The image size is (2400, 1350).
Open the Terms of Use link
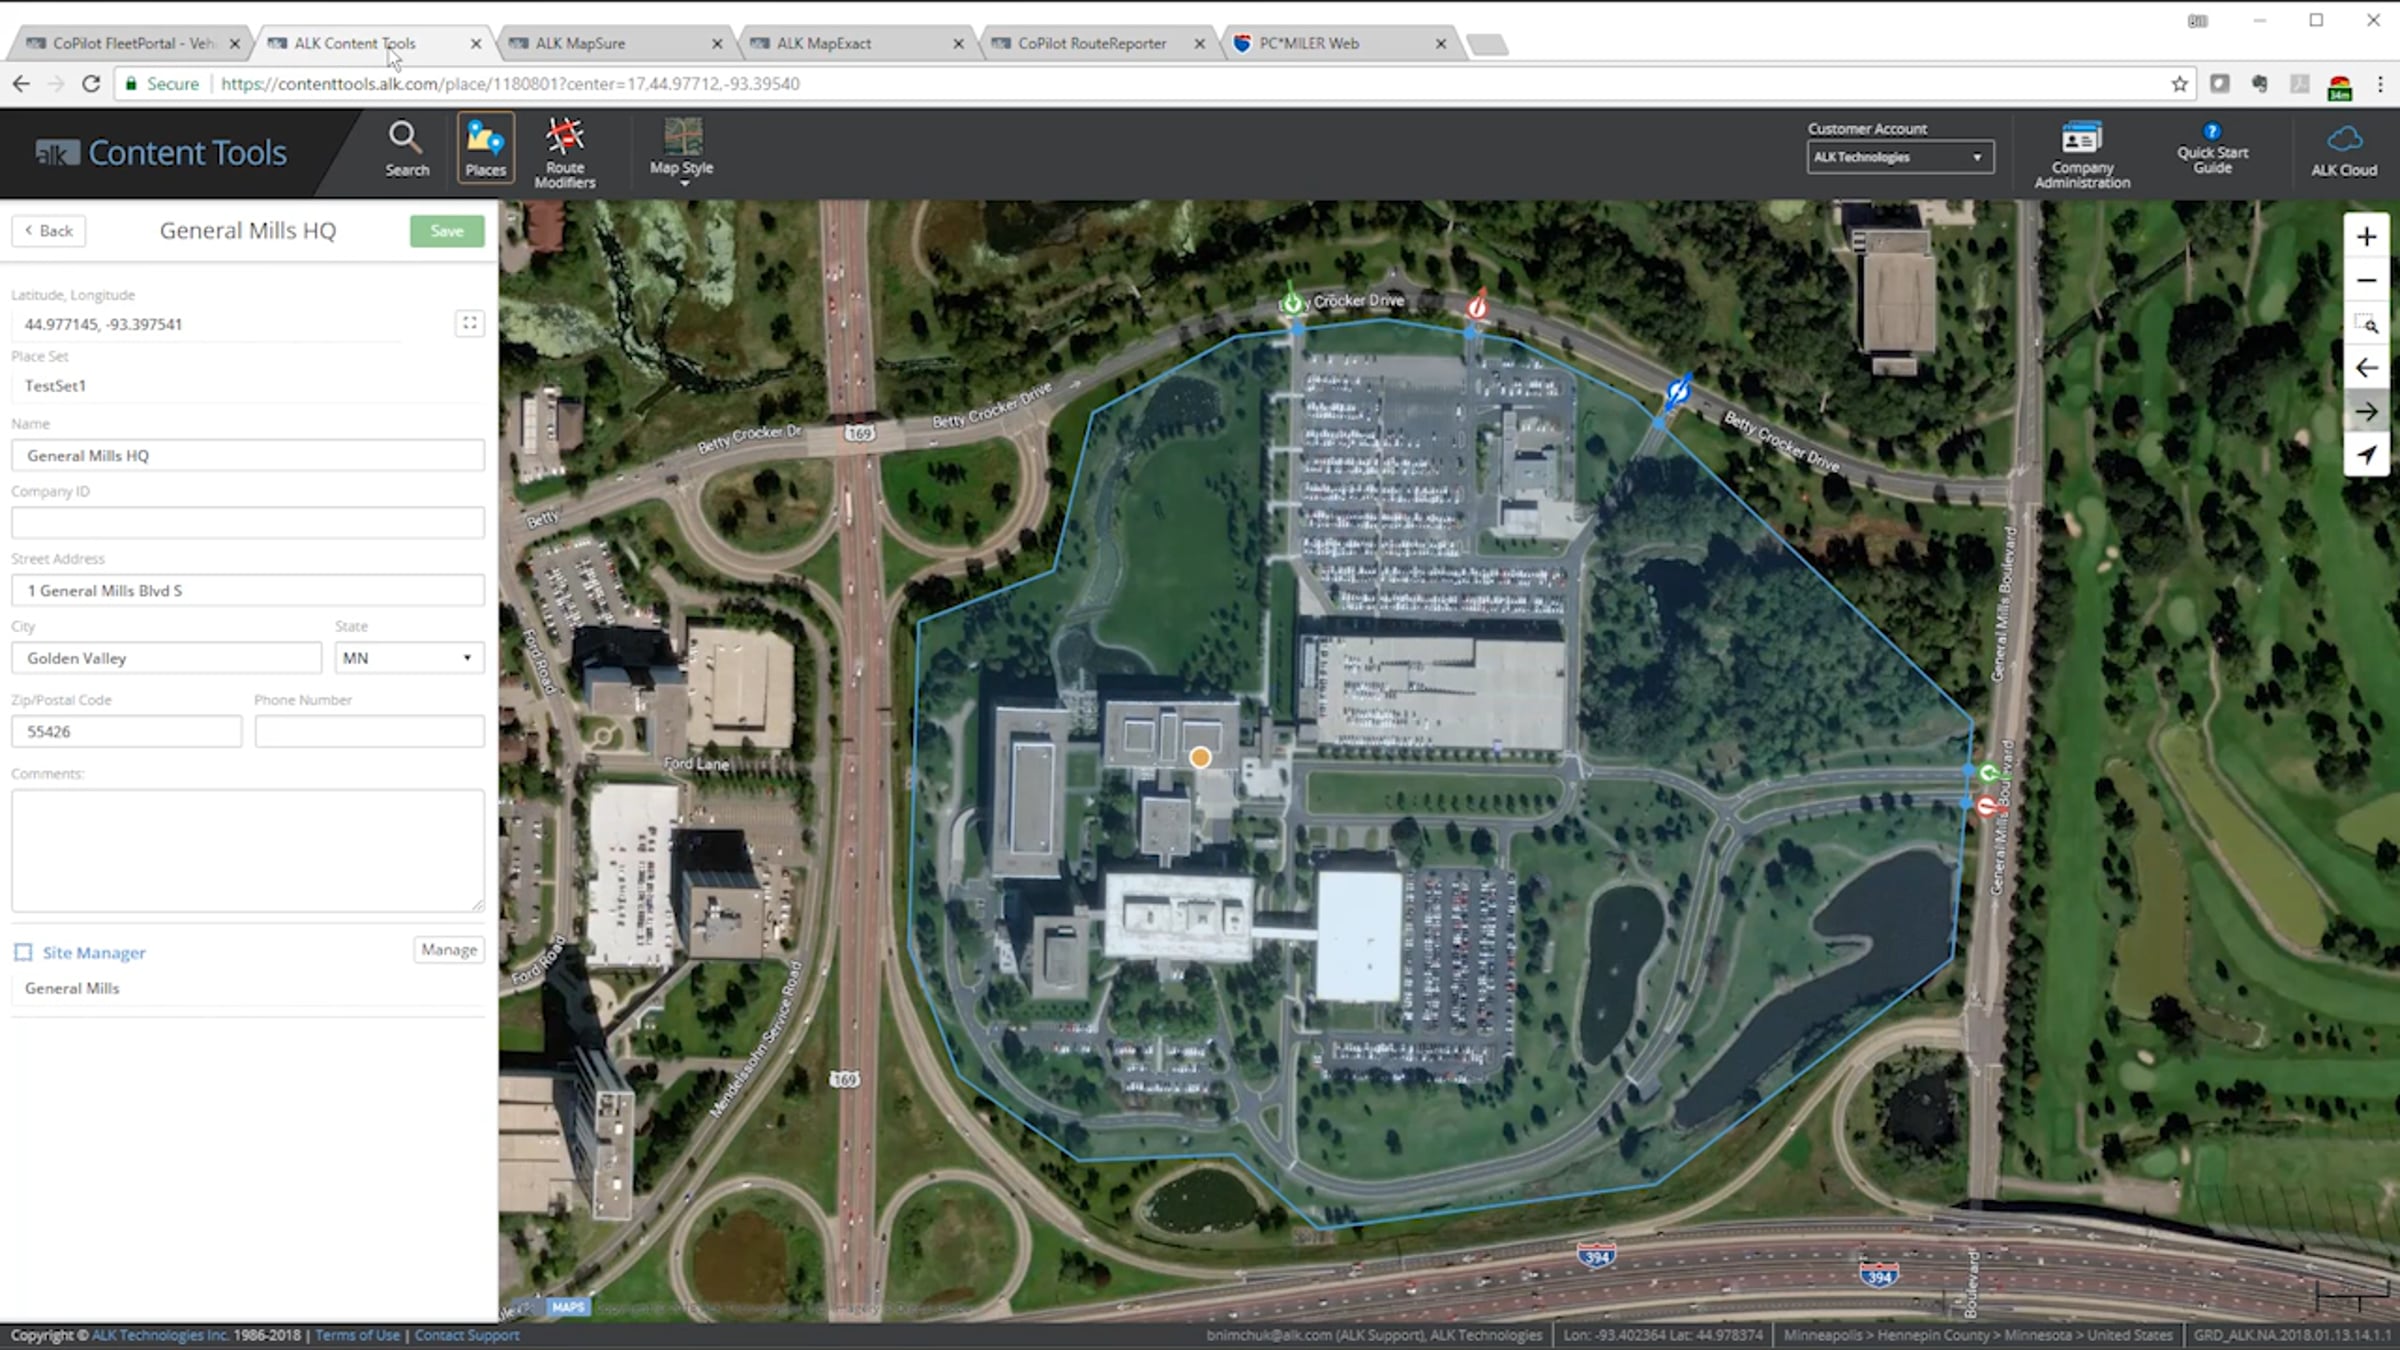[x=357, y=1335]
